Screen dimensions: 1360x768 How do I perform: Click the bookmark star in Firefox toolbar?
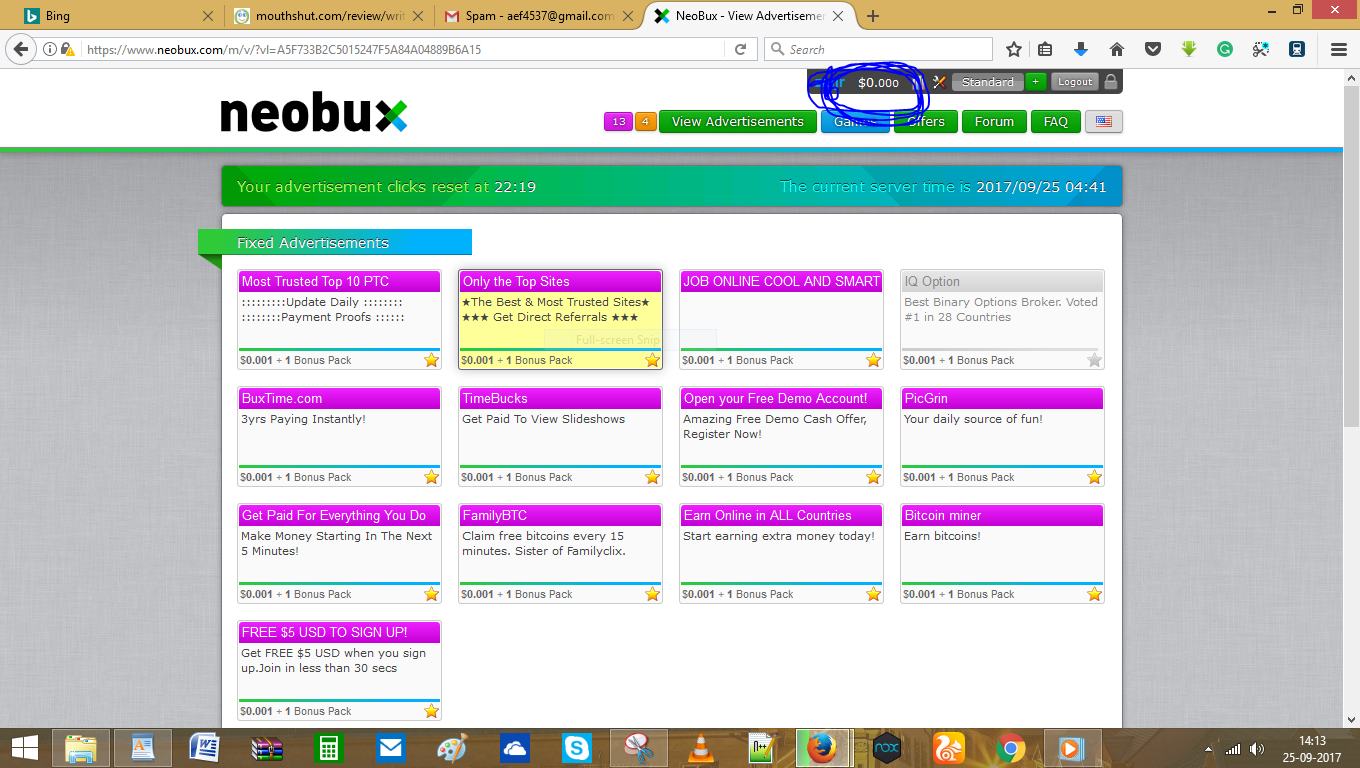[x=1014, y=49]
